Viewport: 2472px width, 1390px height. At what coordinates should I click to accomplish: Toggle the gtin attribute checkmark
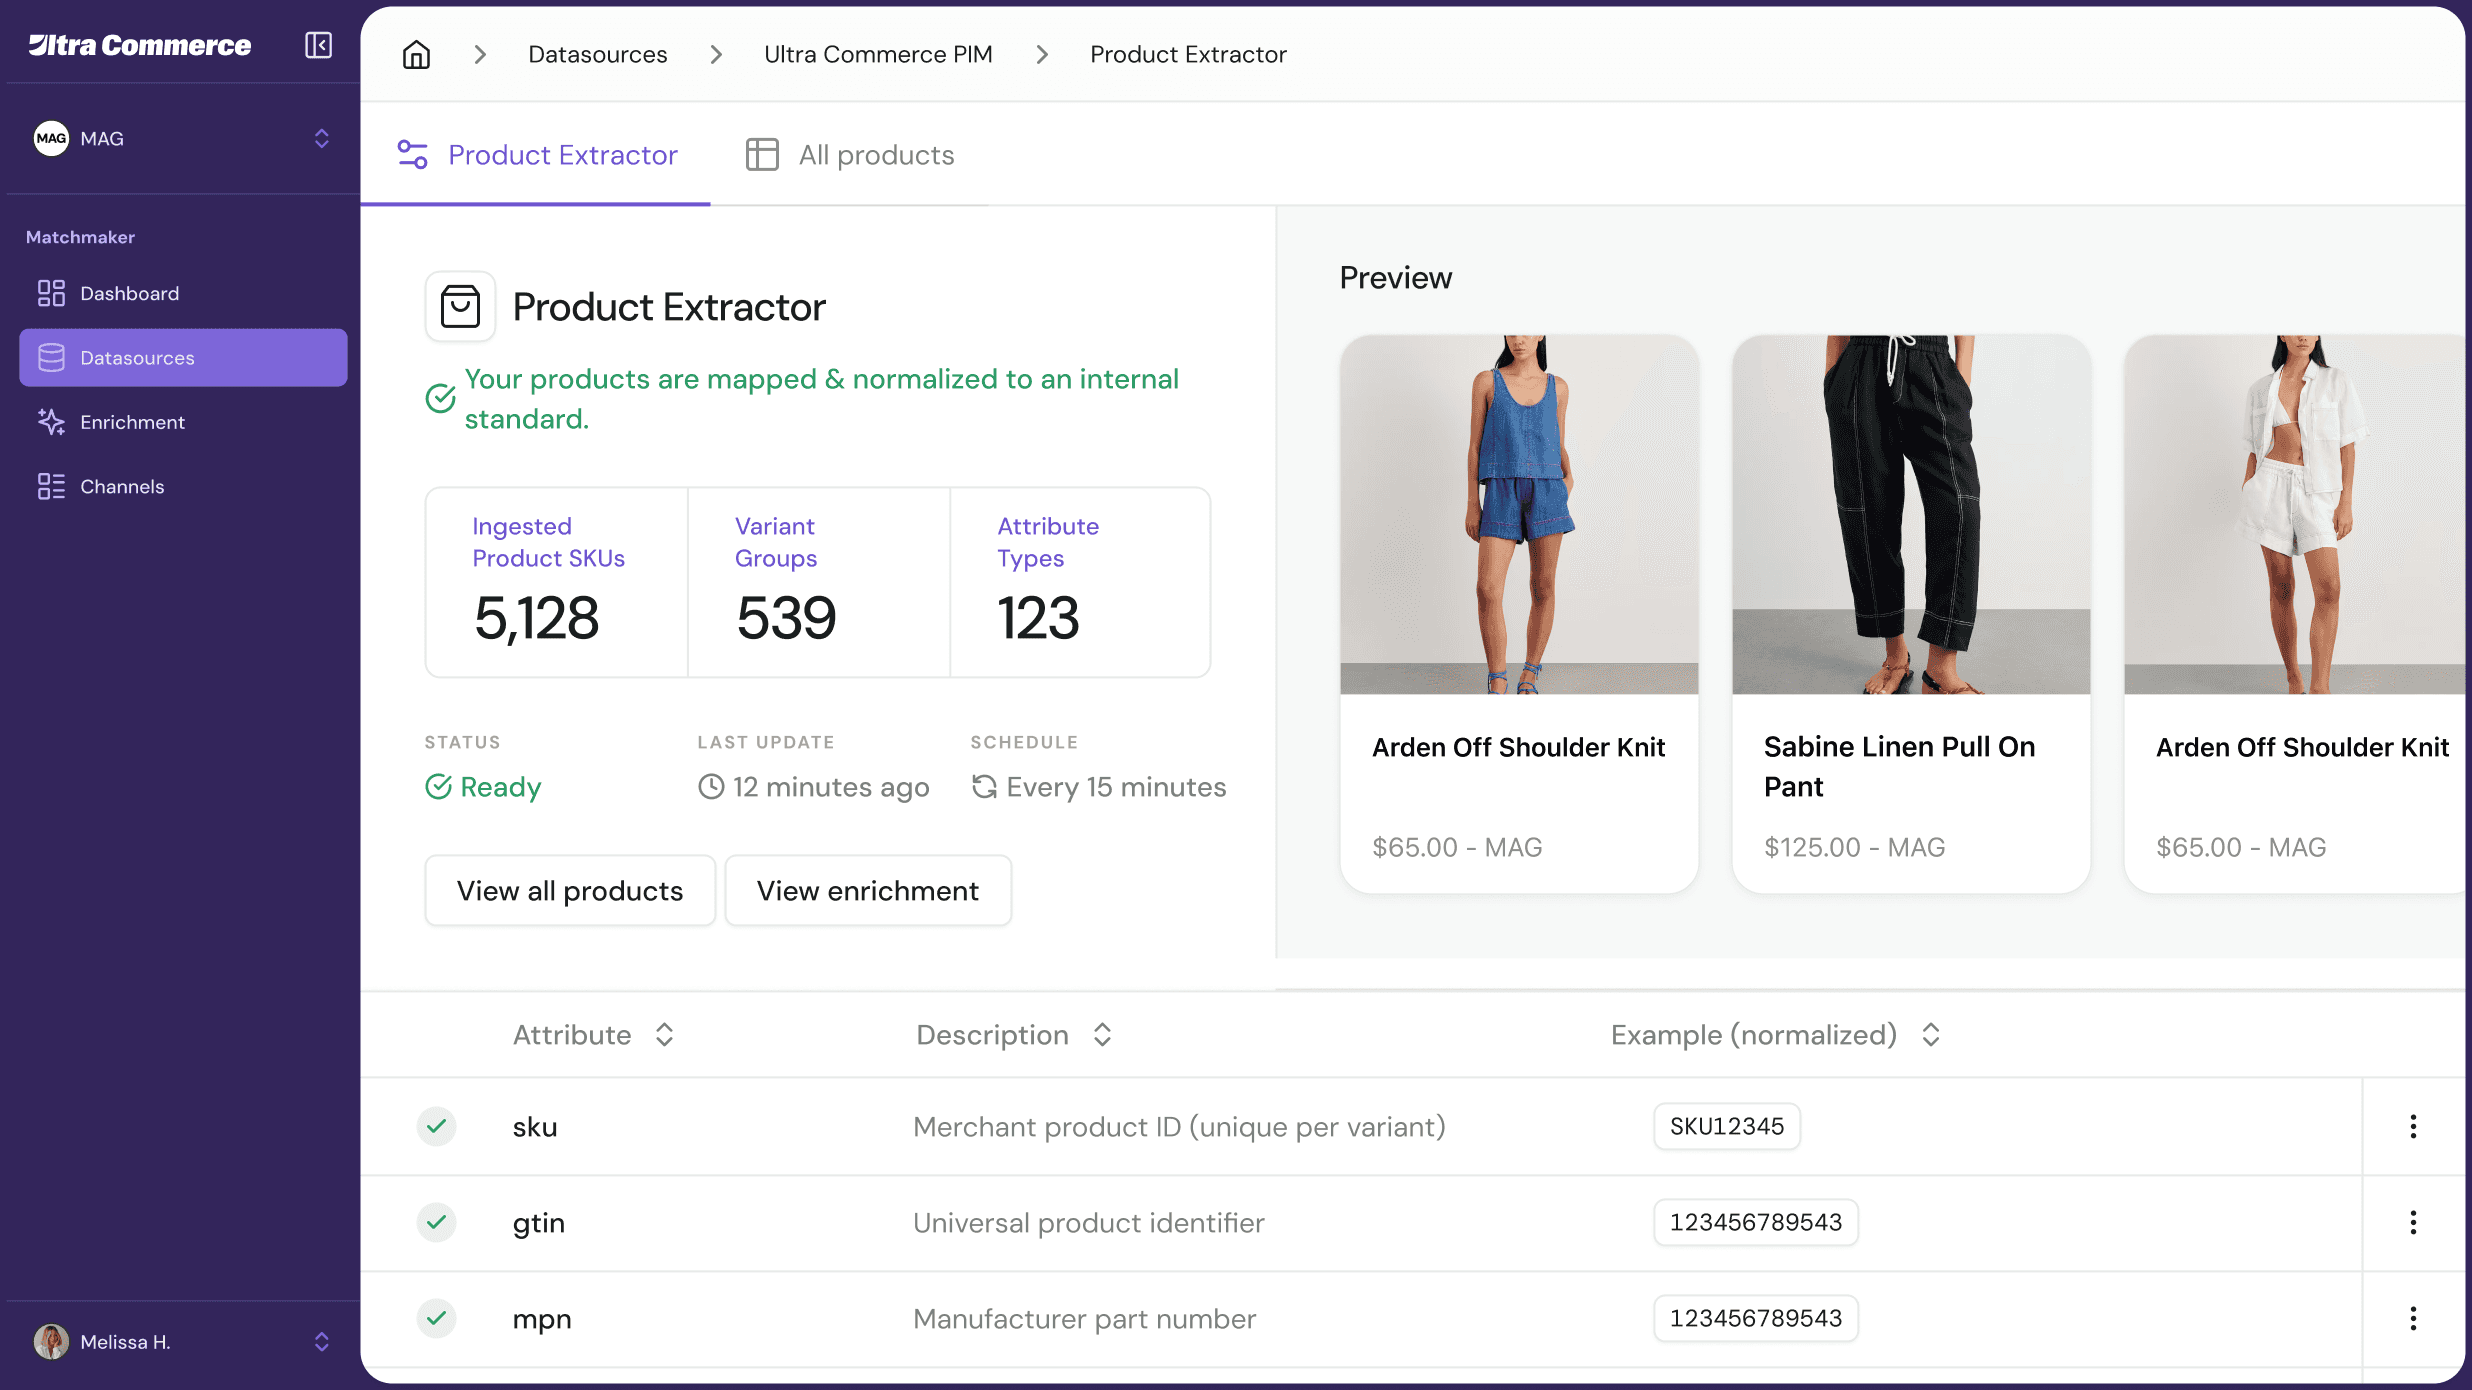coord(437,1222)
